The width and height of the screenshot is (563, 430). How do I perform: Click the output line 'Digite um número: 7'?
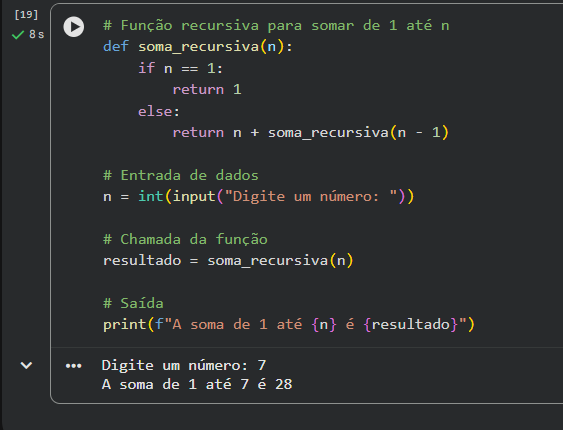(x=184, y=365)
